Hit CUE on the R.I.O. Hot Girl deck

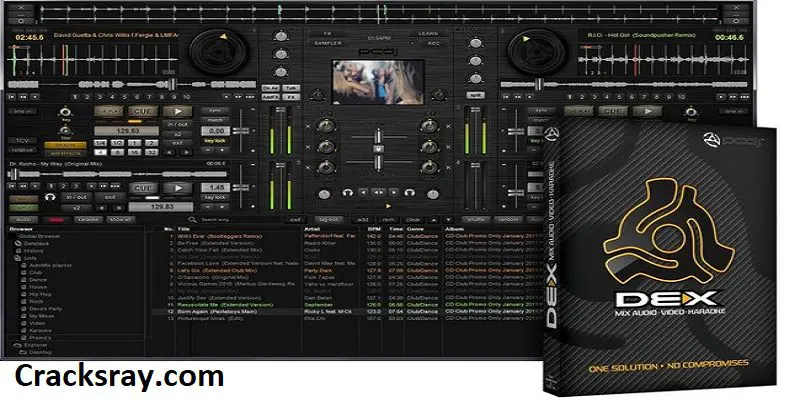pos(612,111)
